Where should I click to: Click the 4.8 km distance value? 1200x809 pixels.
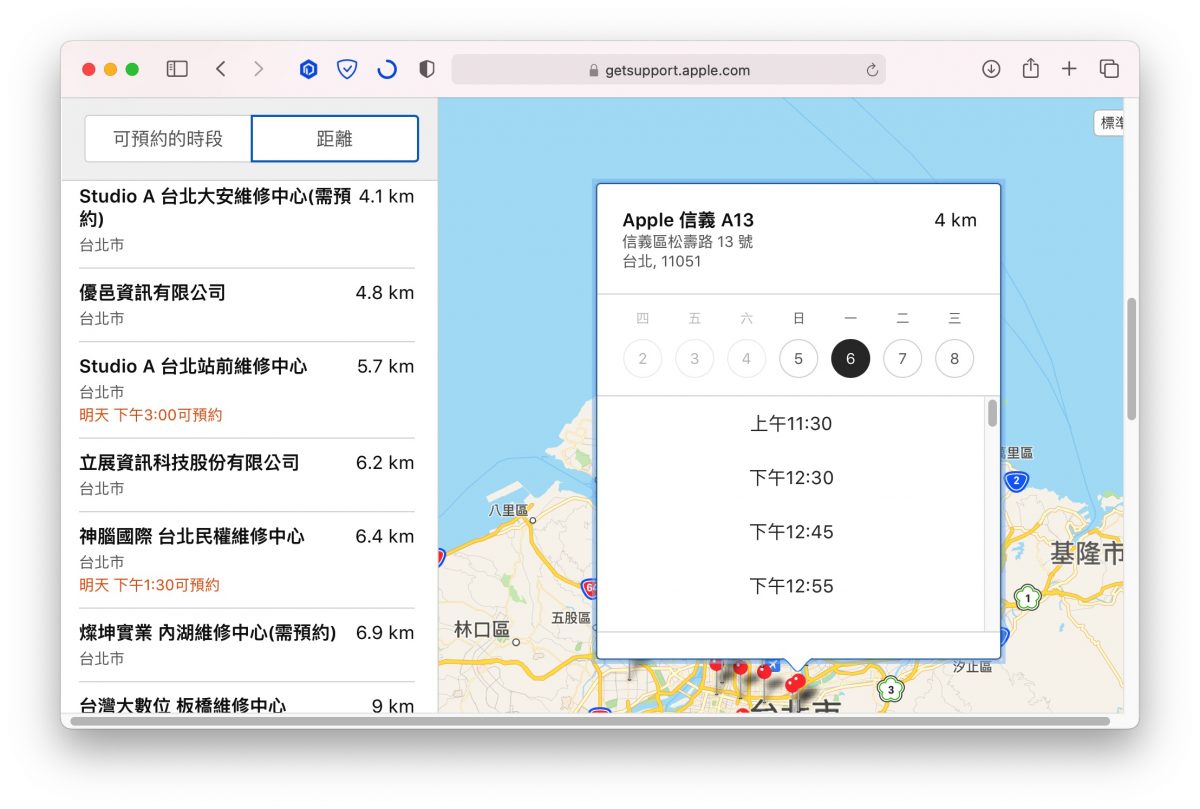pos(385,293)
